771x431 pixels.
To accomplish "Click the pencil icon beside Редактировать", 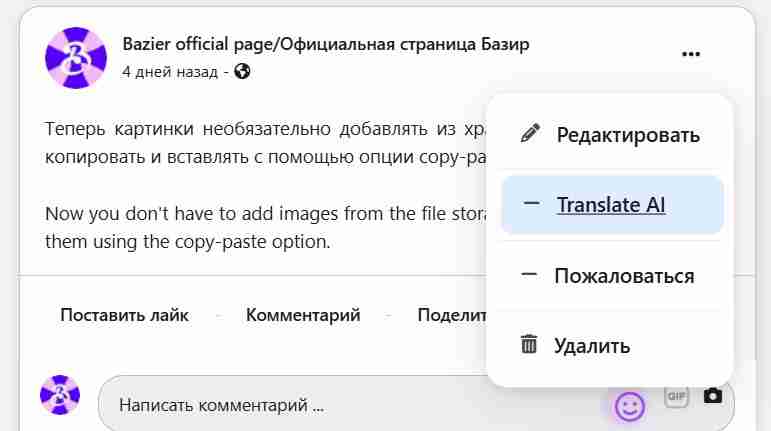I will point(530,134).
